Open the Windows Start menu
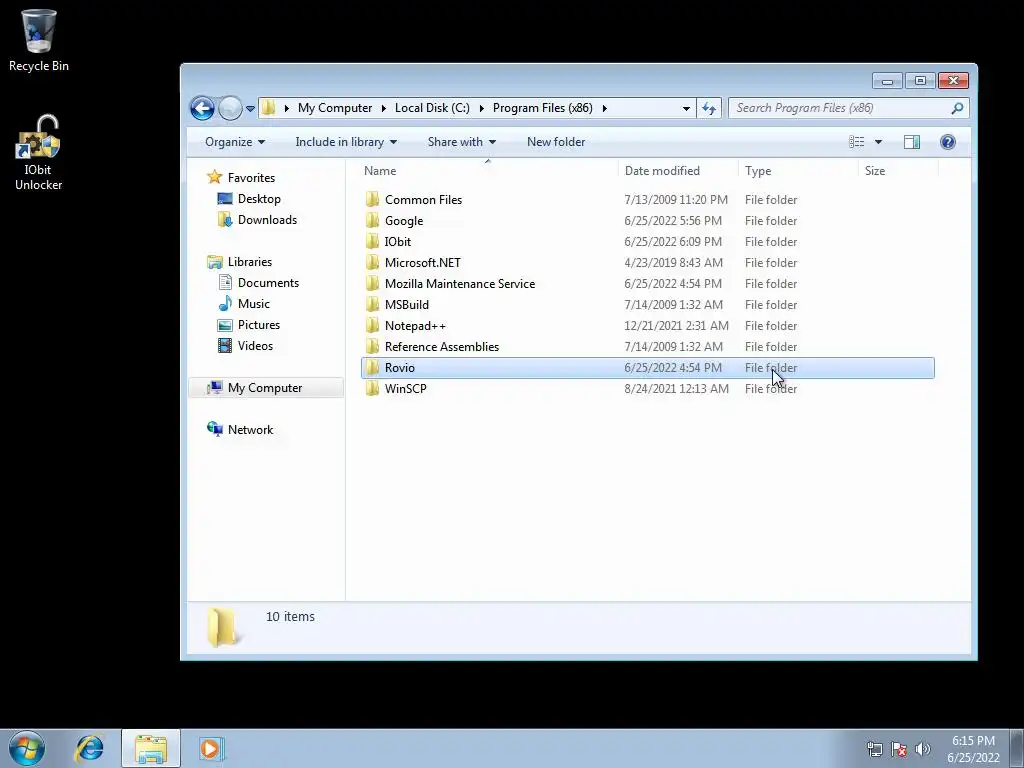This screenshot has height=768, width=1024. point(27,748)
